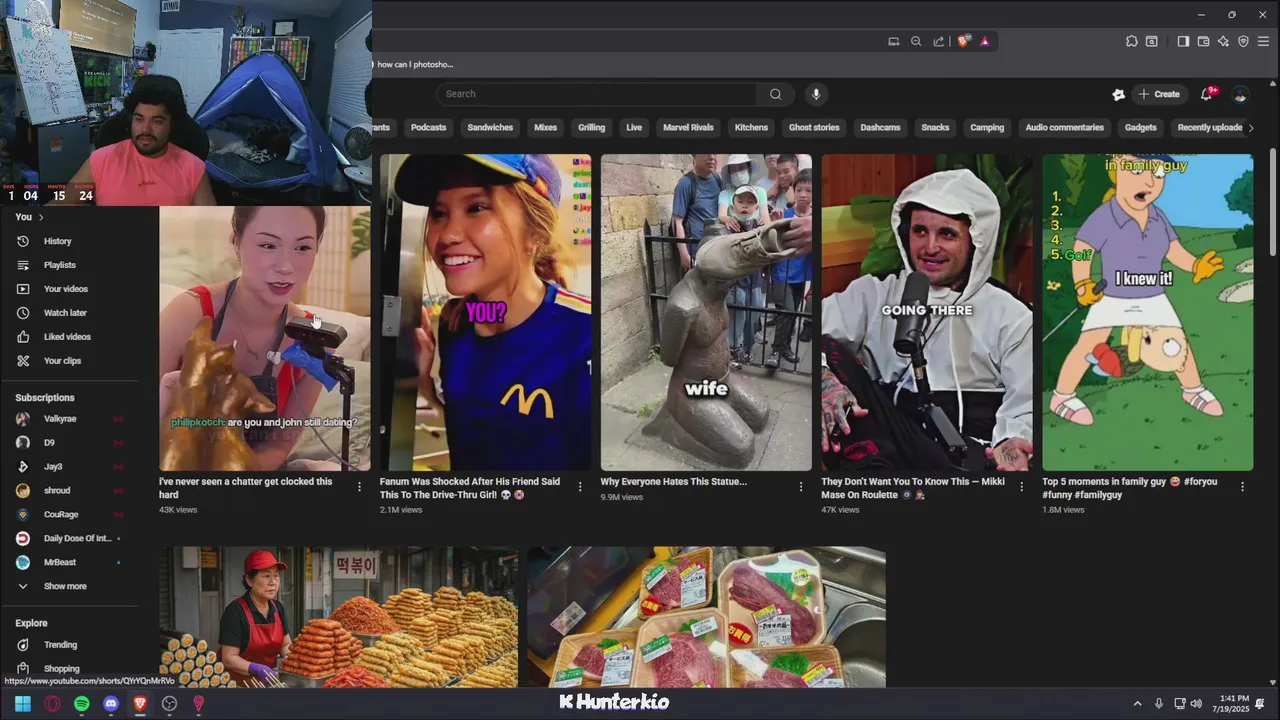The height and width of the screenshot is (720, 1280).
Task: Open options menu for Mikki Mase short
Action: coord(1021,487)
